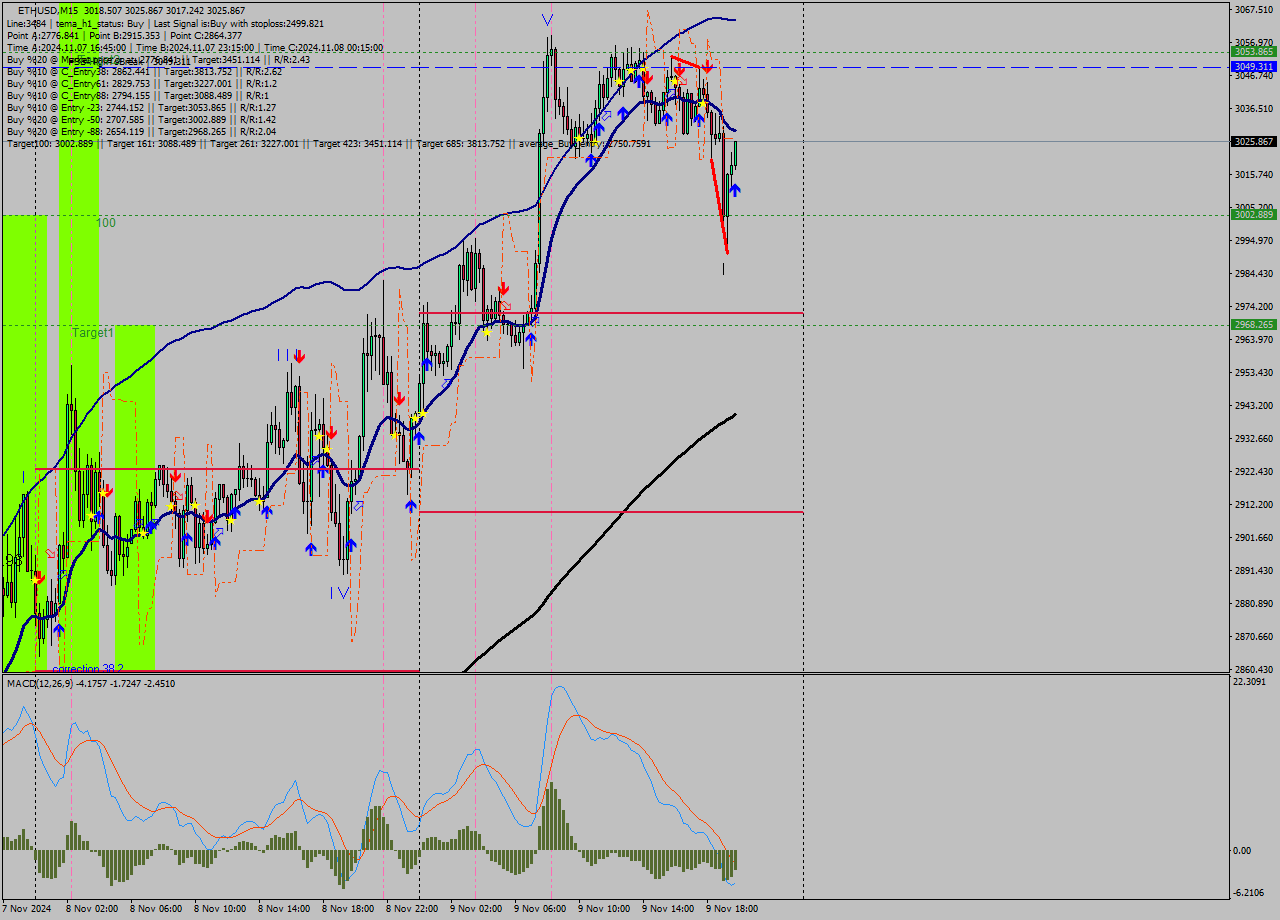Click the 3036.520 price axis value
Viewport: 1280px width, 920px height.
coord(1254,108)
